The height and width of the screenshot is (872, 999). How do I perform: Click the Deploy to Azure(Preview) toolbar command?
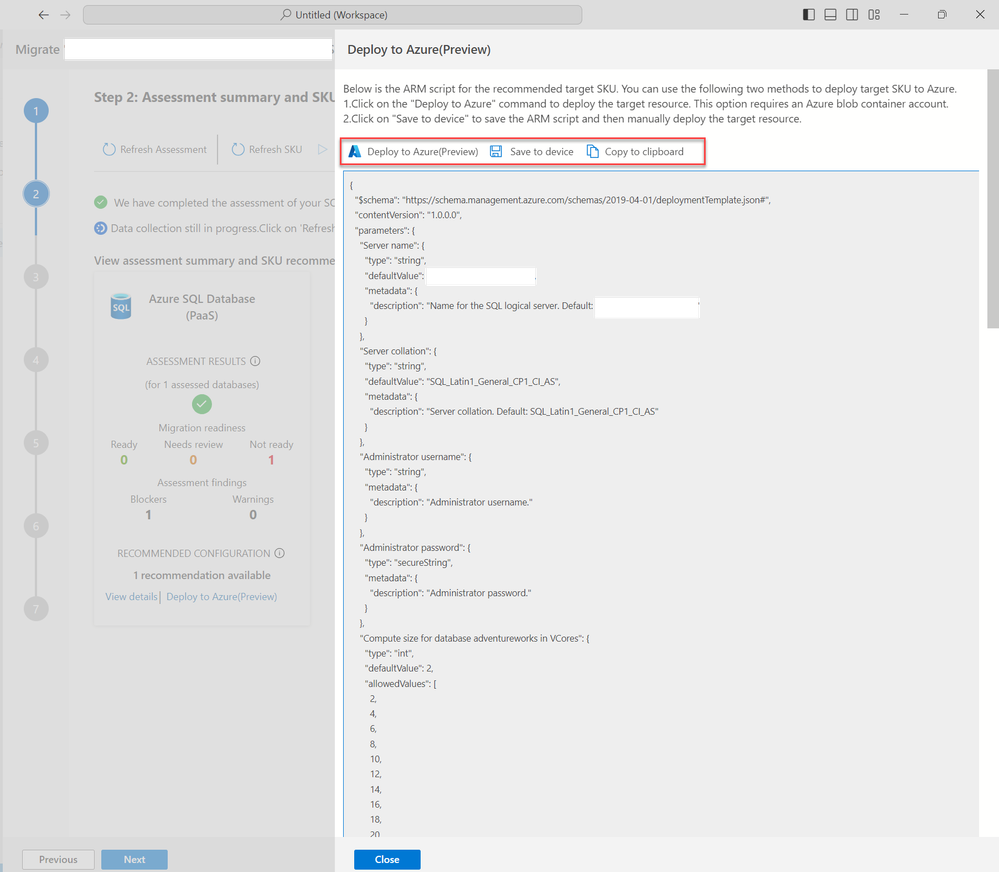(414, 152)
